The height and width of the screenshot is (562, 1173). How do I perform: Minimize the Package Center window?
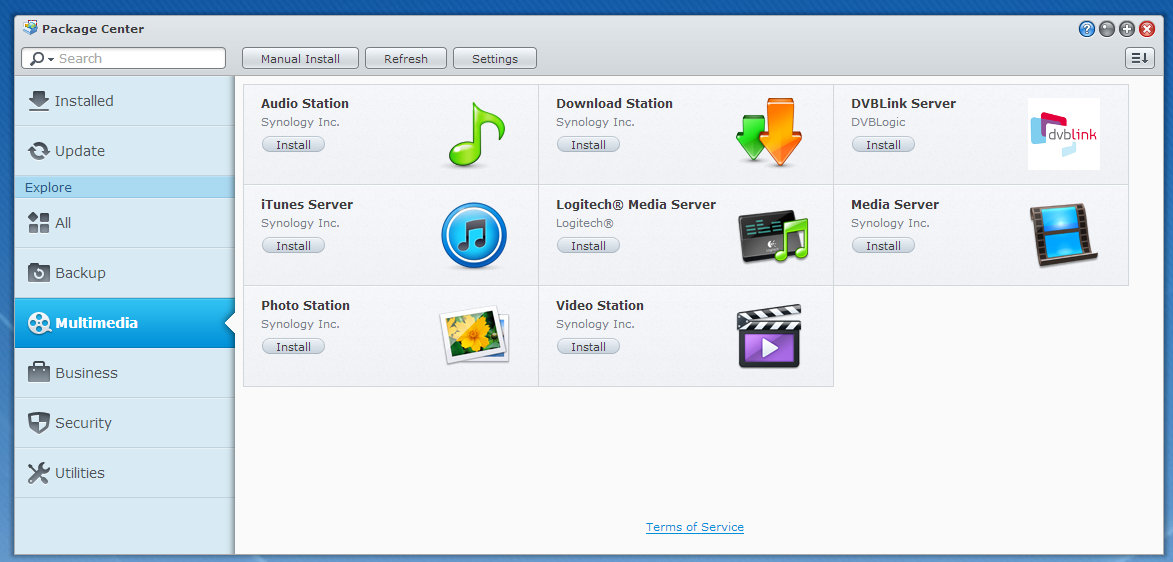1106,29
